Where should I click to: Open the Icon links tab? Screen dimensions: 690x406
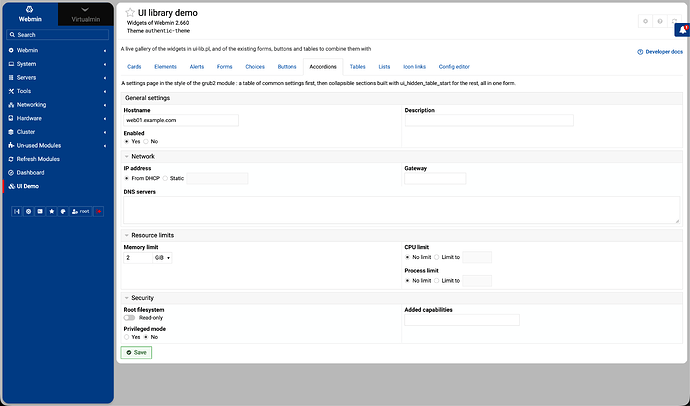(415, 67)
